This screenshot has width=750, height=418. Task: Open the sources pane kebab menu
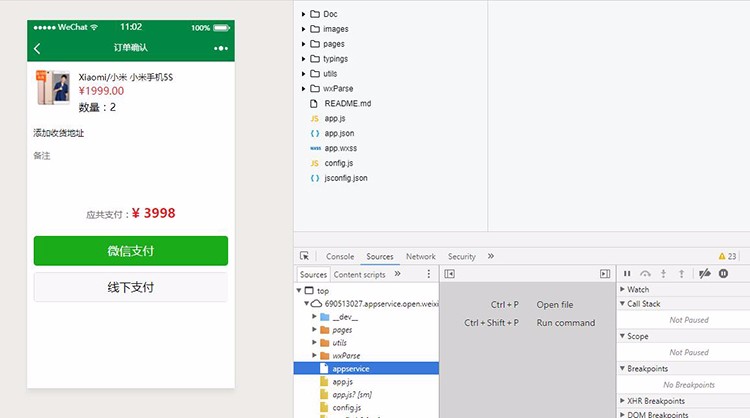[x=429, y=274]
